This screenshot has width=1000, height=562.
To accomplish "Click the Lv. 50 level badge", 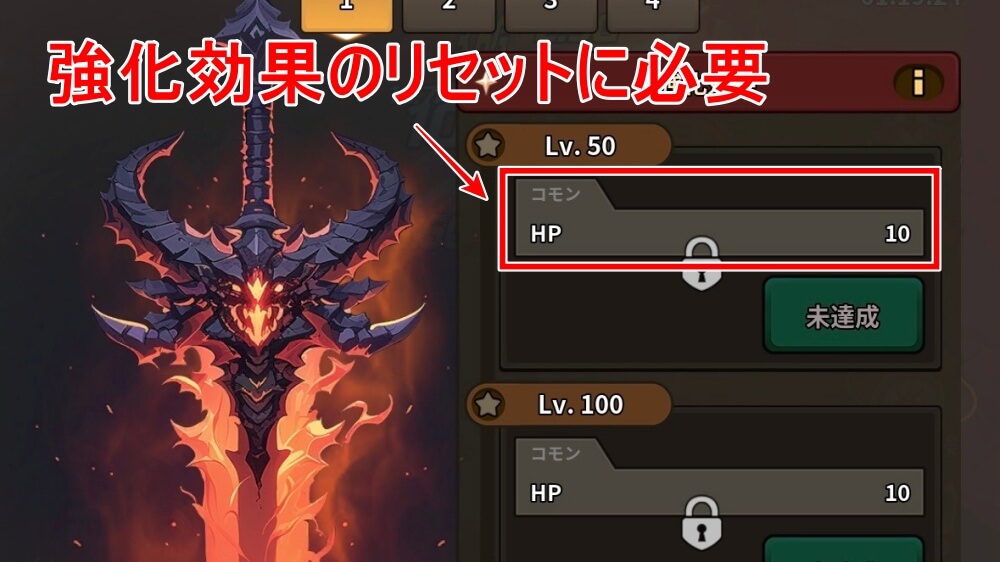I will [569, 146].
